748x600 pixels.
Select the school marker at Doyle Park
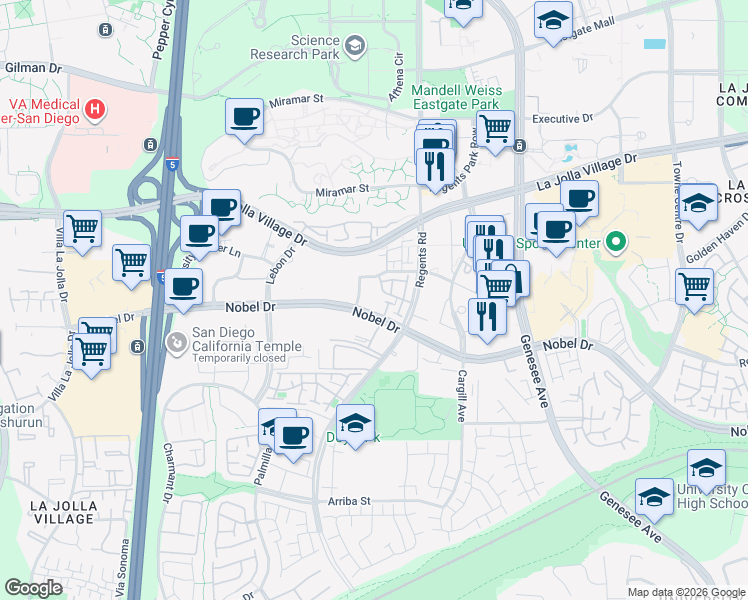(355, 424)
